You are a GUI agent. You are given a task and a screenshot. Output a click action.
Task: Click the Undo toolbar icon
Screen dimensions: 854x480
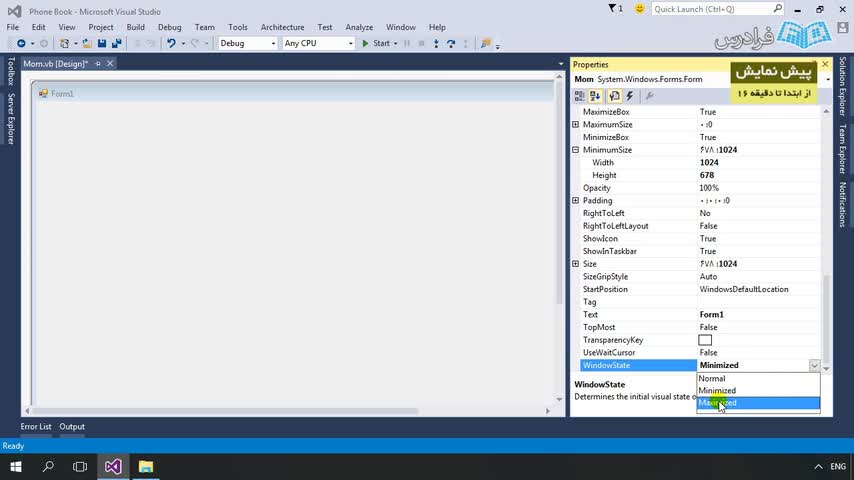[x=171, y=43]
